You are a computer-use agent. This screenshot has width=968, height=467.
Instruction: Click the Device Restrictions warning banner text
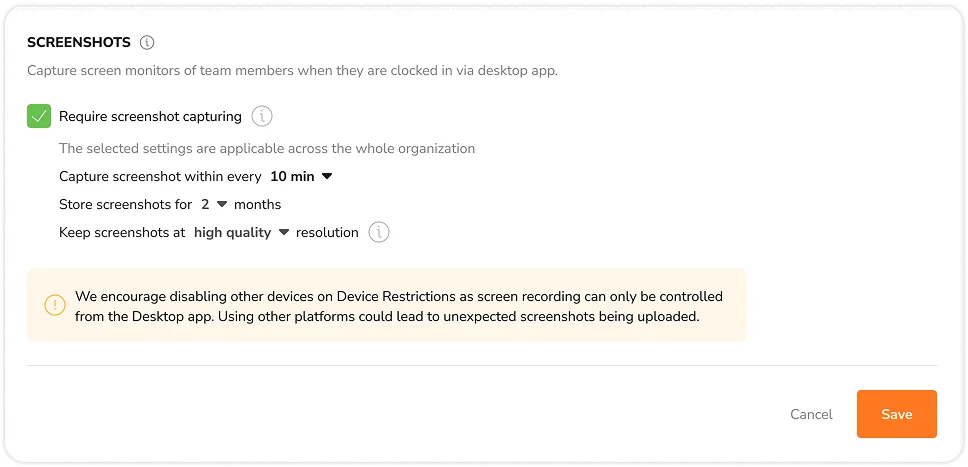coord(399,307)
